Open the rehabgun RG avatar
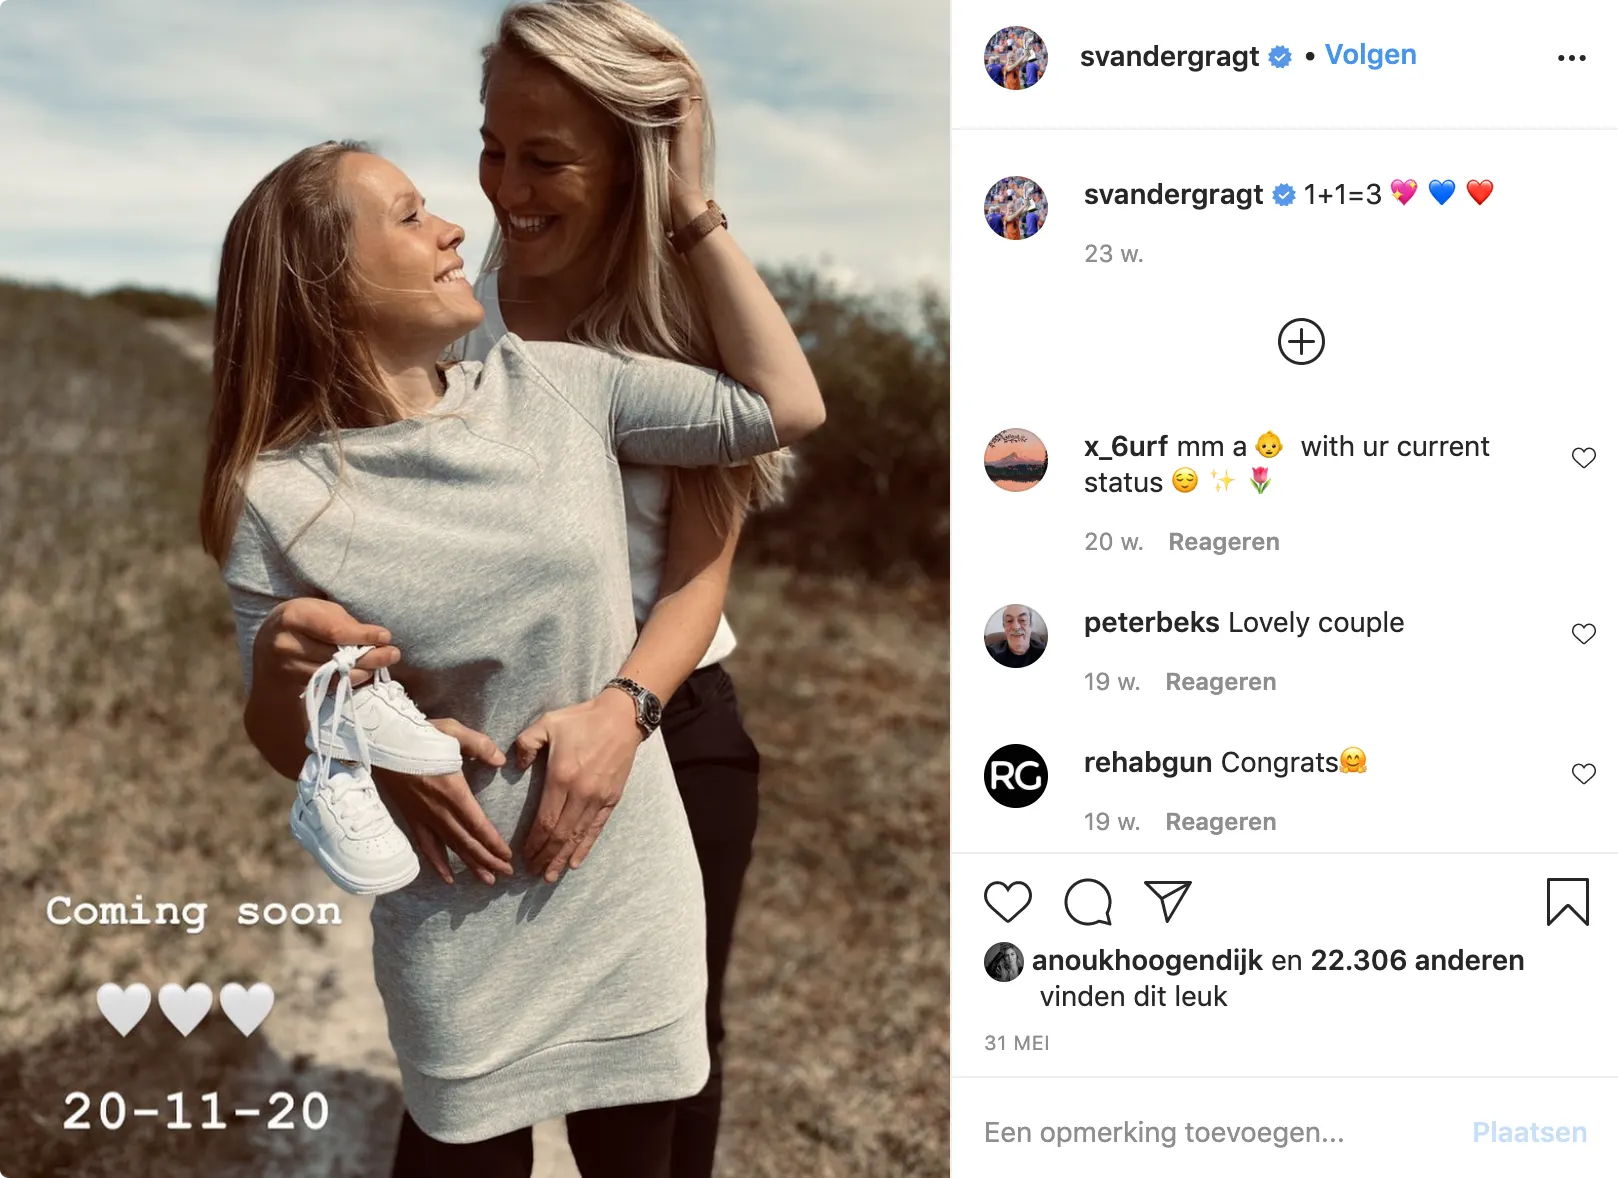This screenshot has height=1178, width=1618. (x=1016, y=776)
